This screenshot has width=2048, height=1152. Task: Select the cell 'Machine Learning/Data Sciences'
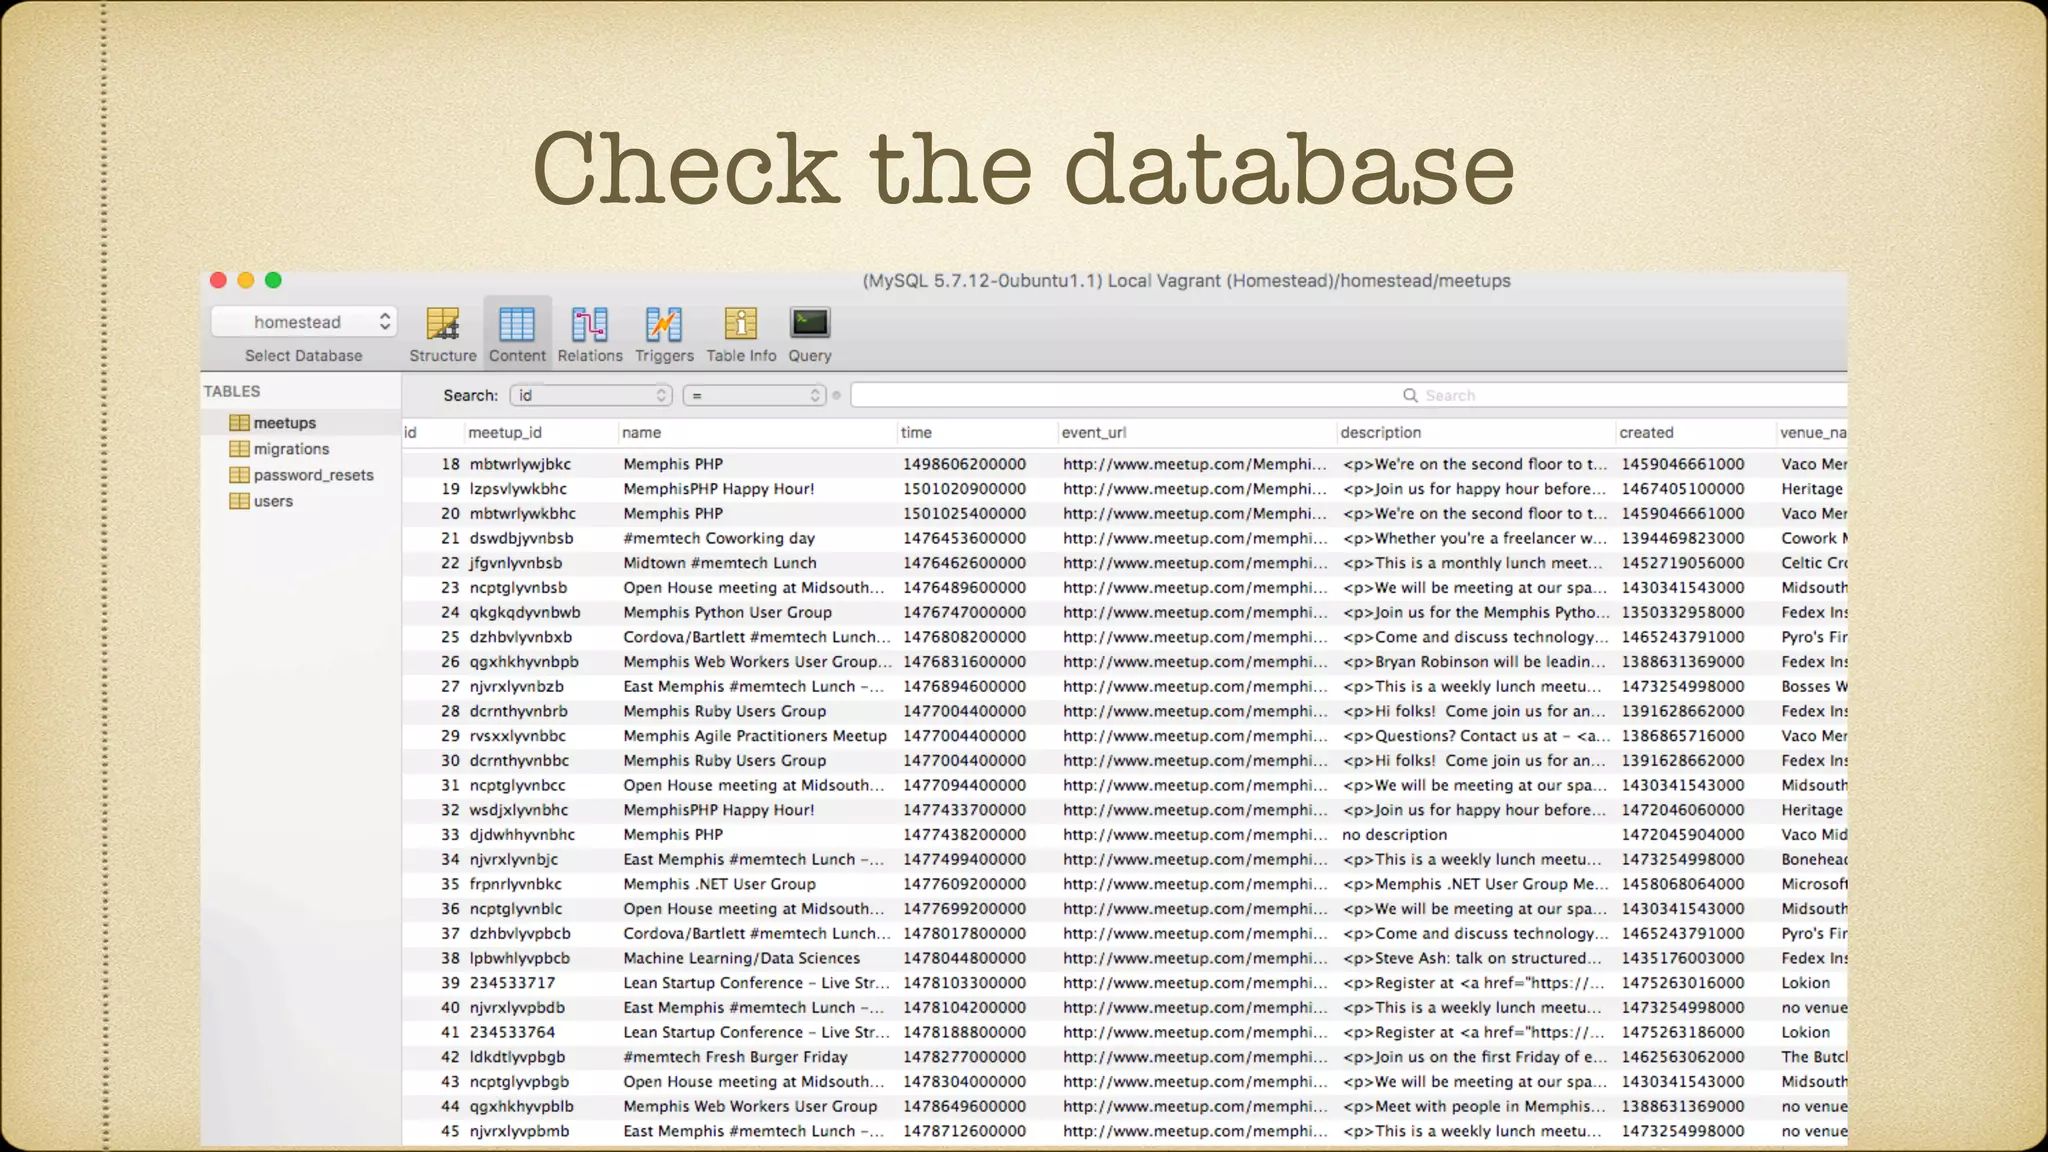741,958
